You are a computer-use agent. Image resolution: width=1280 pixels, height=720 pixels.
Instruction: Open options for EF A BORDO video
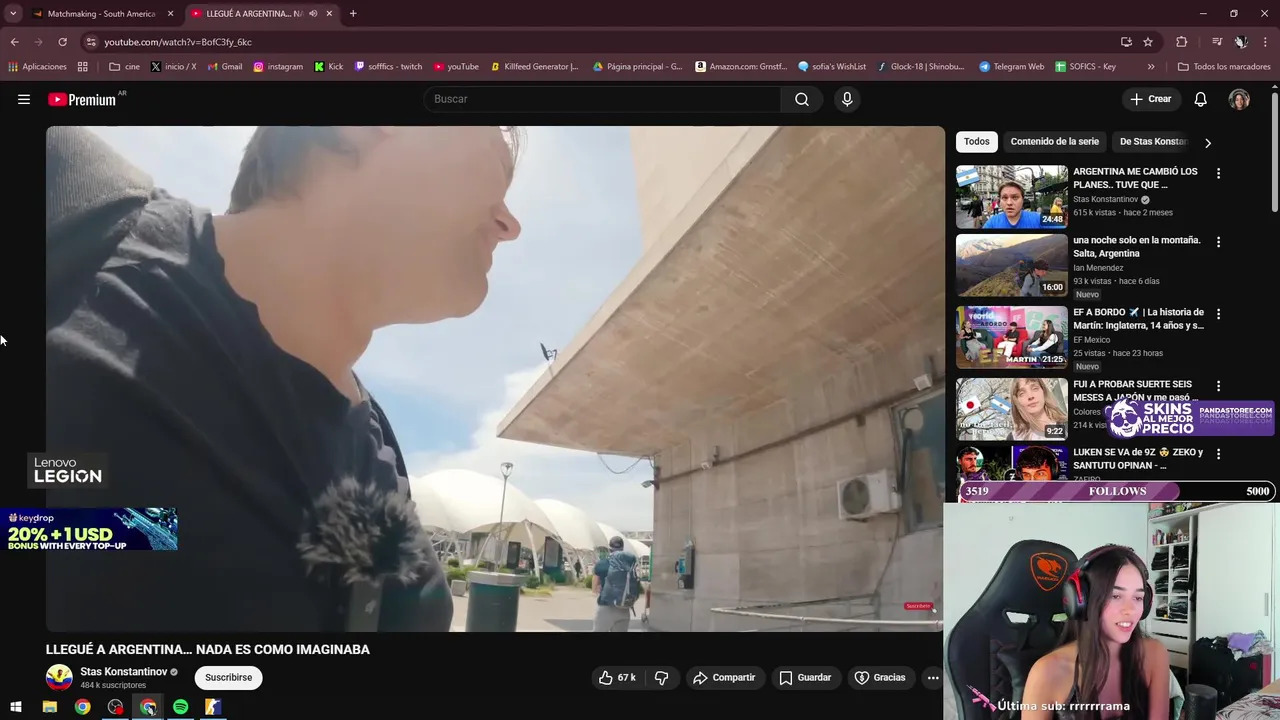coord(1218,313)
